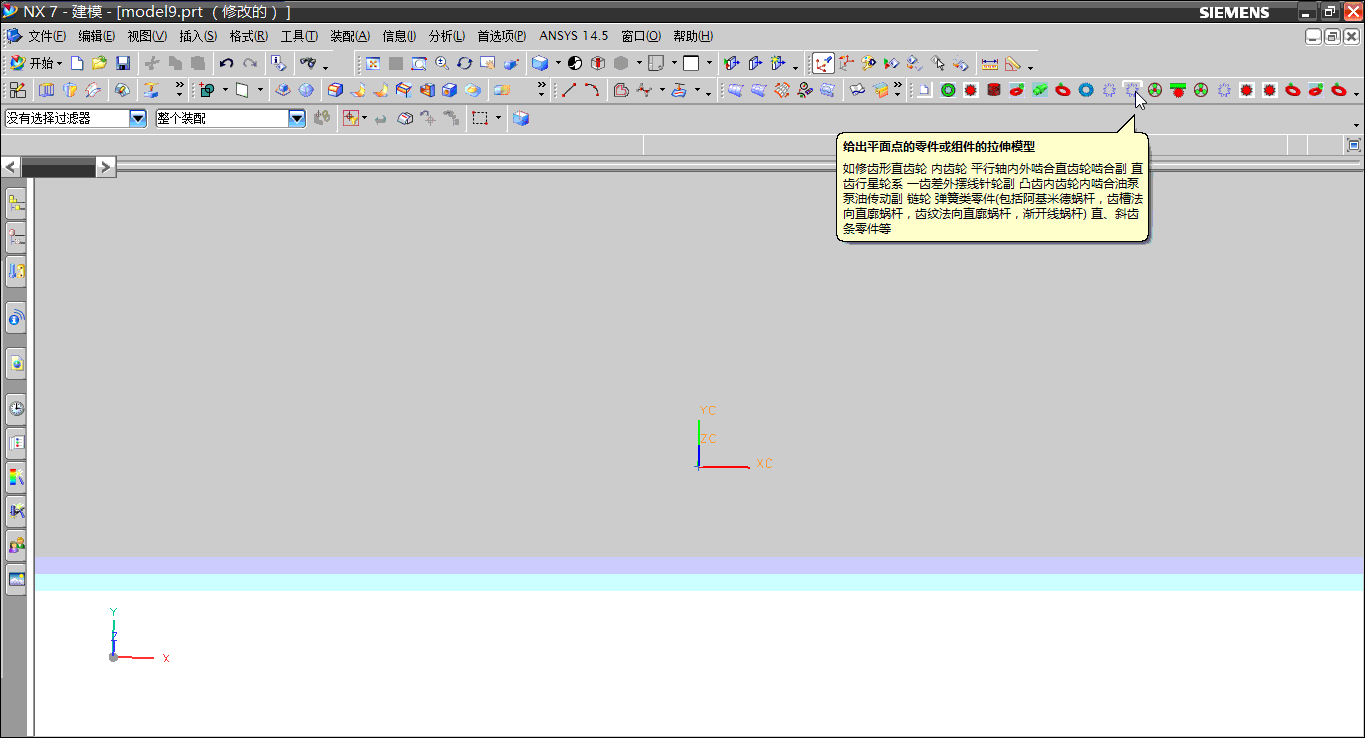Click the green T-shaped gear icon
This screenshot has height=738, width=1365.
click(1177, 90)
